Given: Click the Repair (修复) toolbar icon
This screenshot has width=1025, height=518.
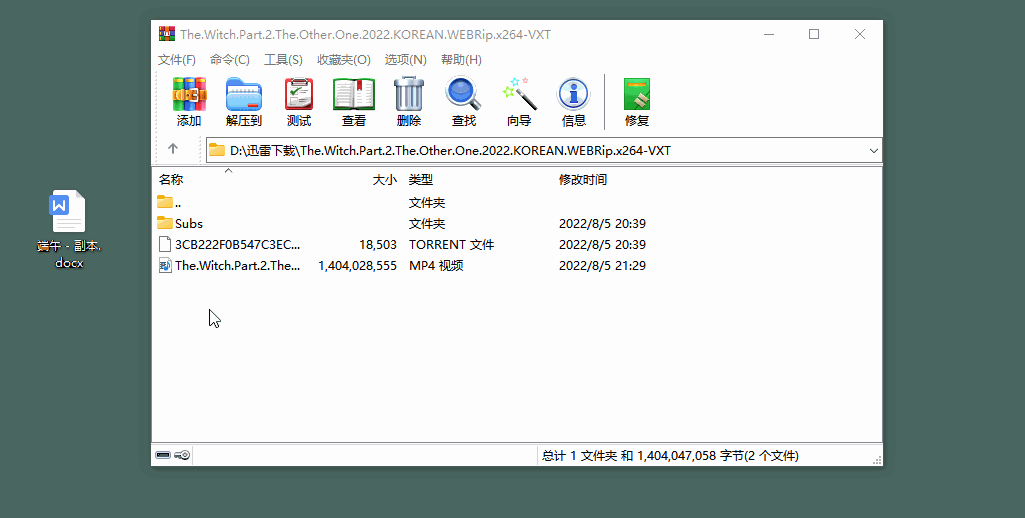Looking at the screenshot, I should (637, 94).
